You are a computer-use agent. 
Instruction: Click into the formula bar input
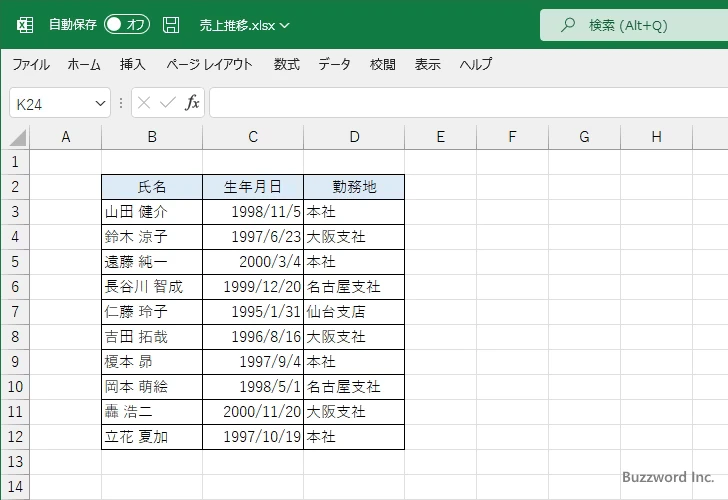pyautogui.click(x=468, y=103)
